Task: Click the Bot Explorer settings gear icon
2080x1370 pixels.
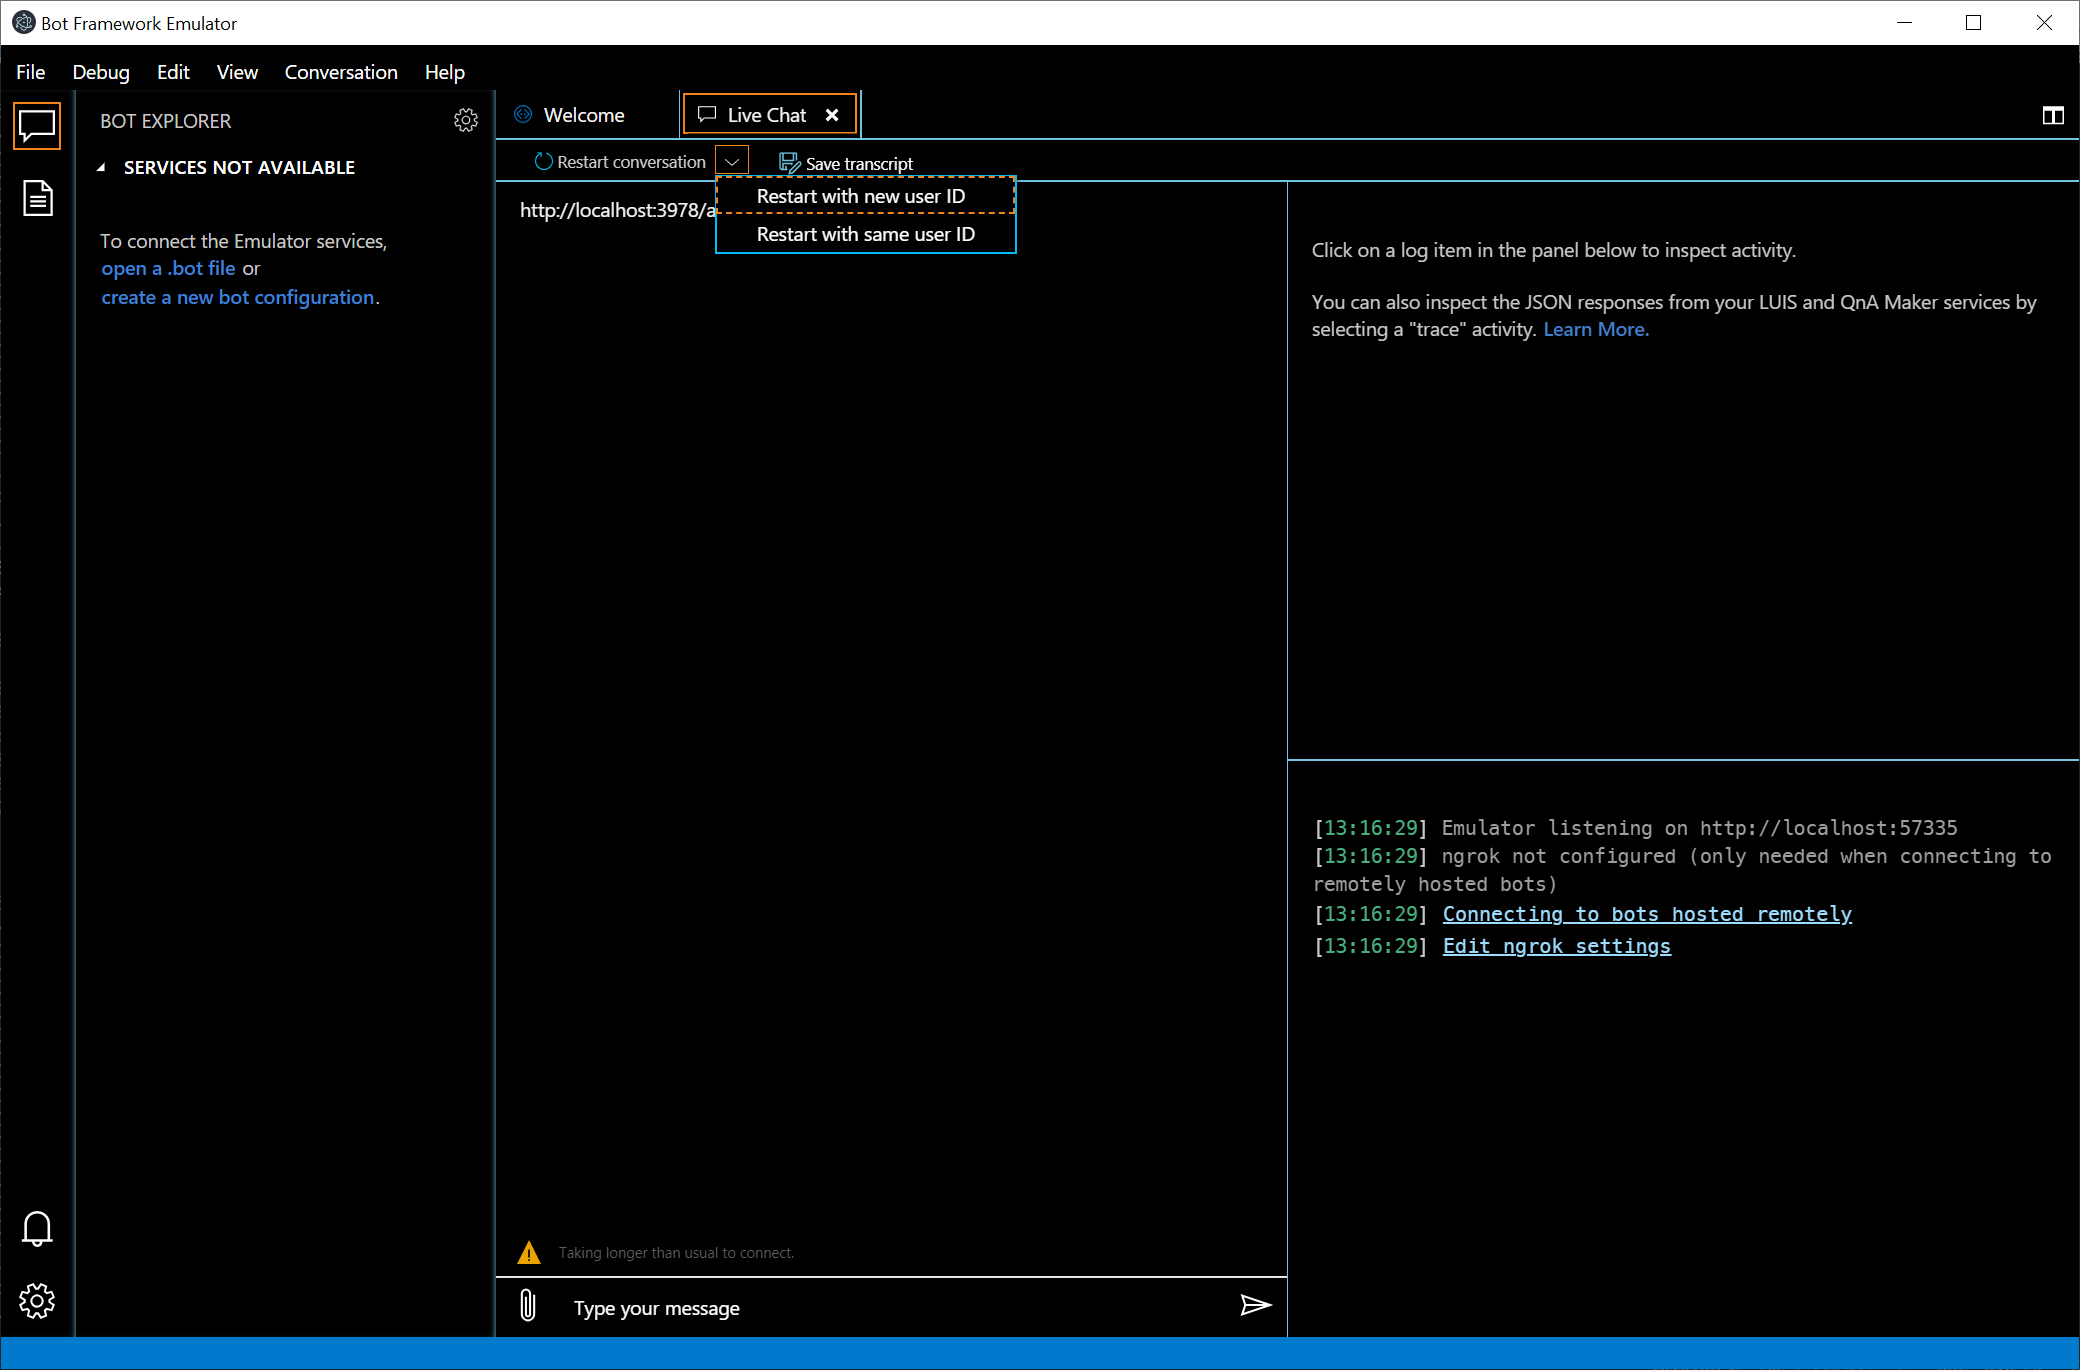Action: pyautogui.click(x=465, y=120)
